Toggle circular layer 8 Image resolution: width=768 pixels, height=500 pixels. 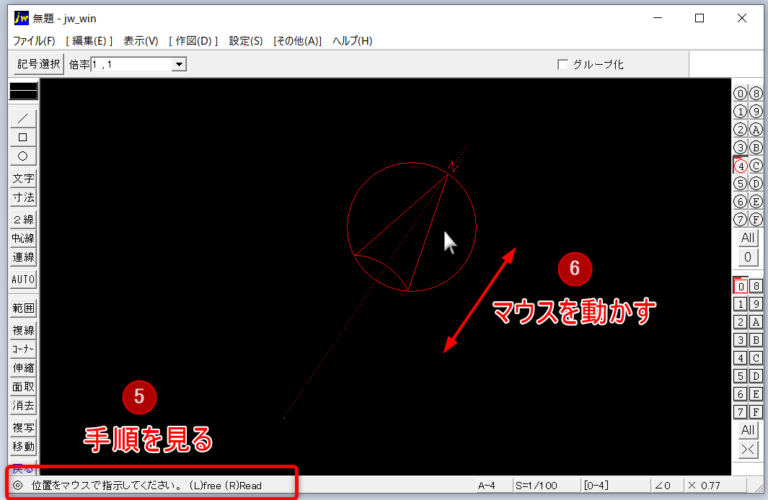pyautogui.click(x=756, y=94)
